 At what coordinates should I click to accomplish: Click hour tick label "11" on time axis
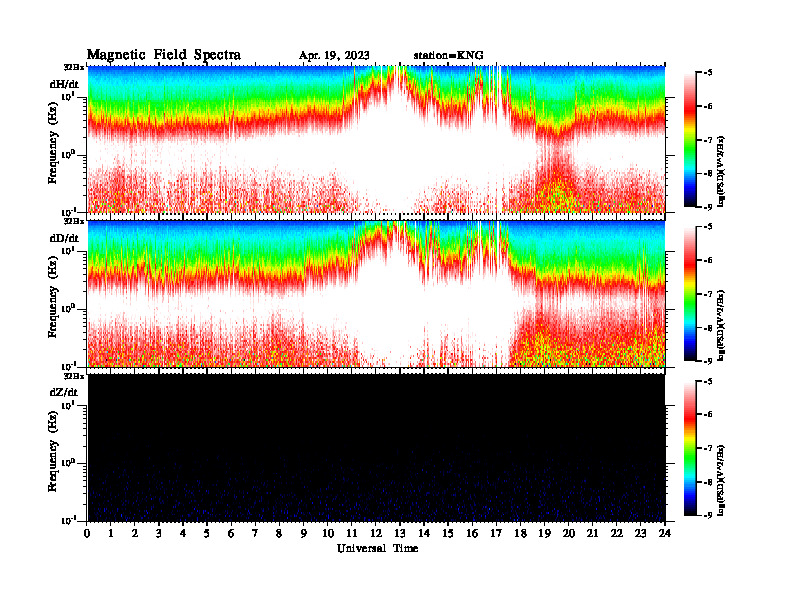[x=352, y=534]
